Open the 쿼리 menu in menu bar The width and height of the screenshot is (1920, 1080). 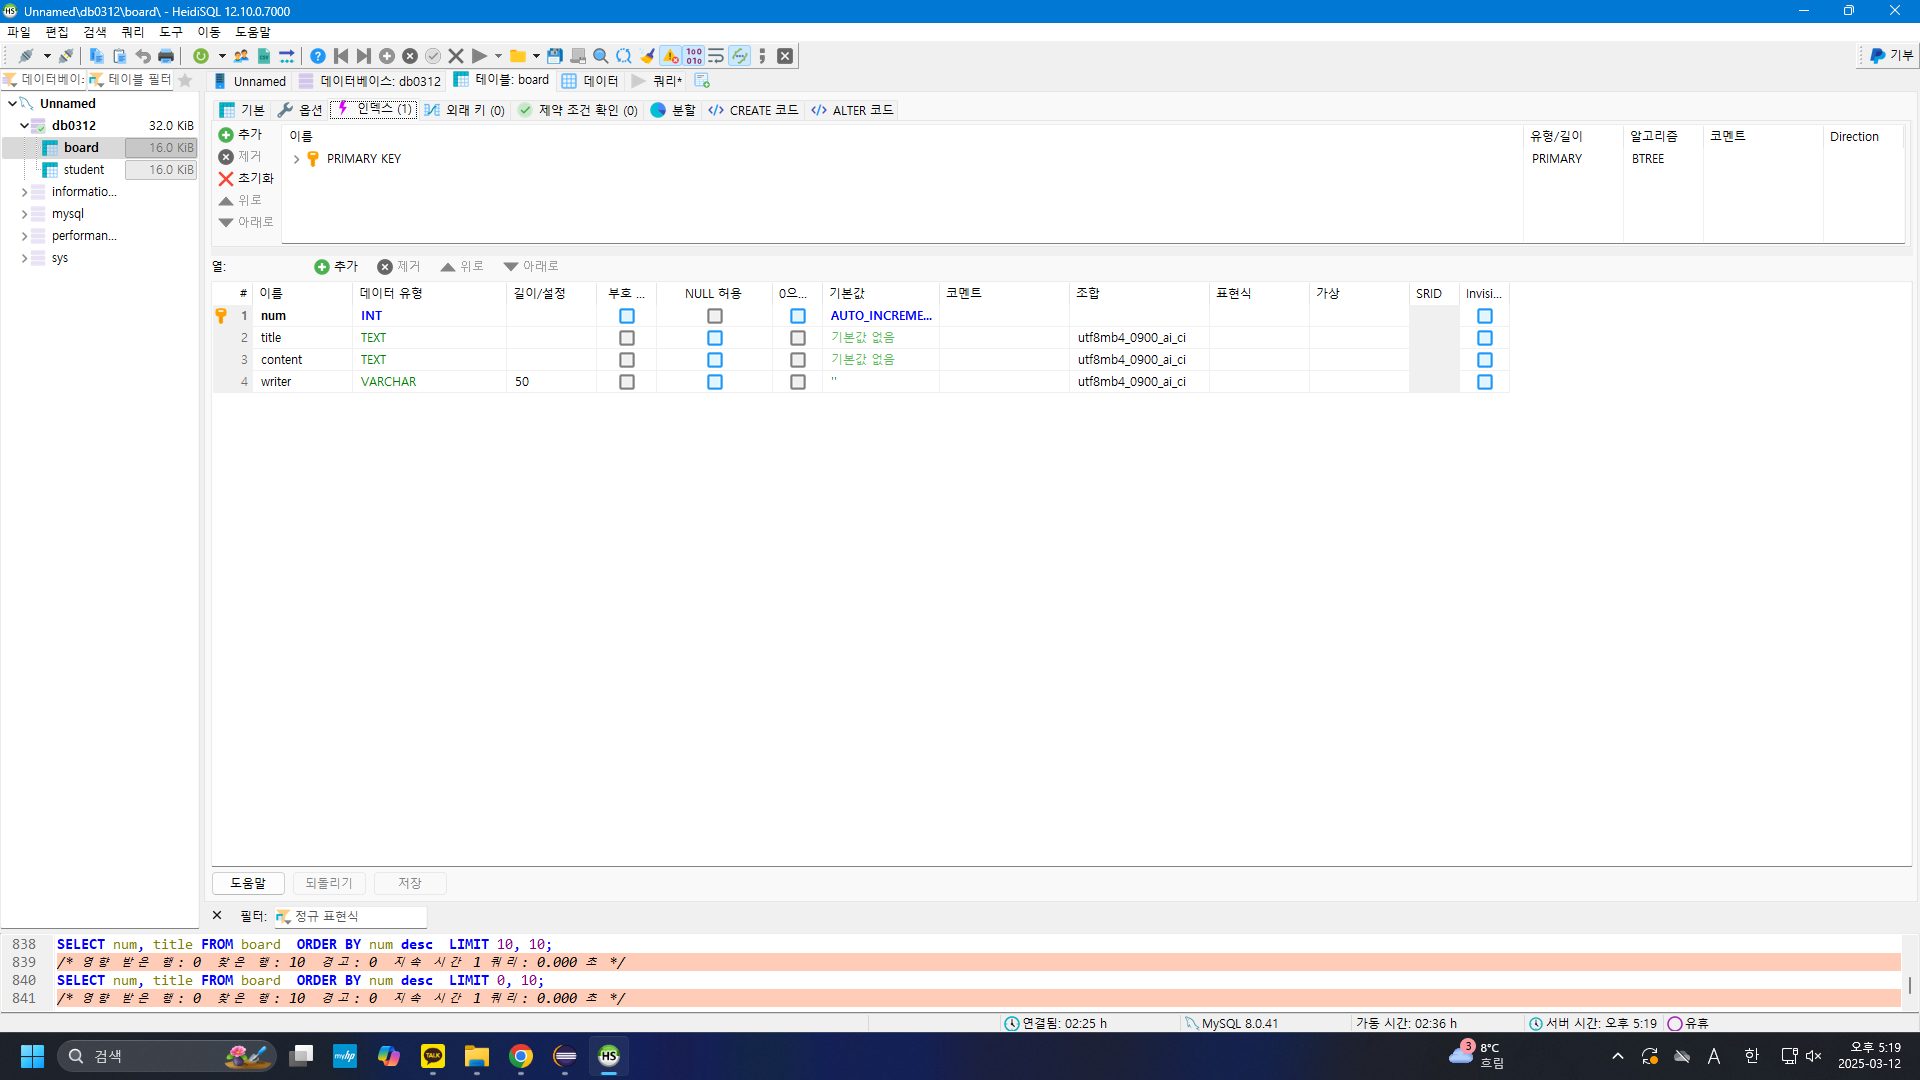pyautogui.click(x=132, y=32)
